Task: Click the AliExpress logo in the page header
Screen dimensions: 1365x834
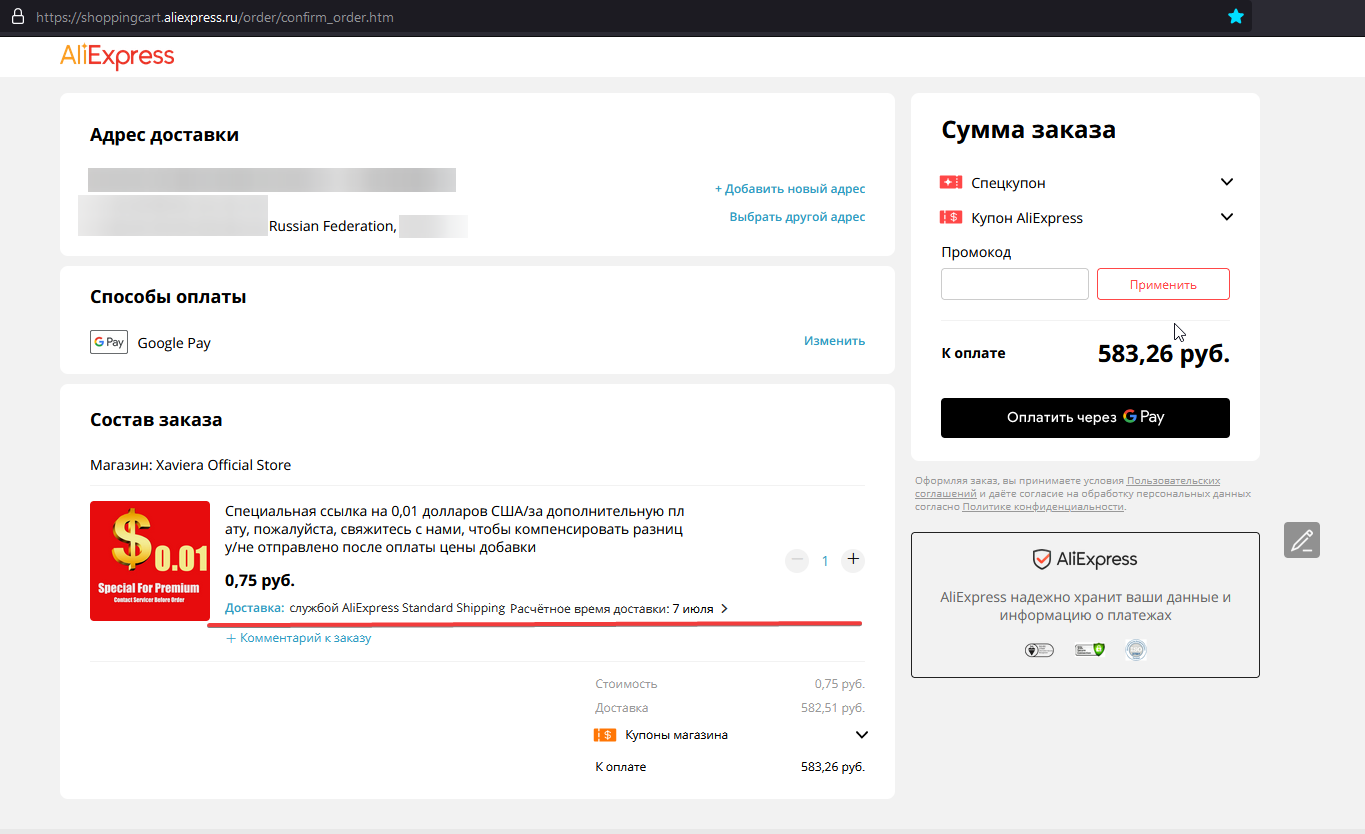Action: point(117,56)
